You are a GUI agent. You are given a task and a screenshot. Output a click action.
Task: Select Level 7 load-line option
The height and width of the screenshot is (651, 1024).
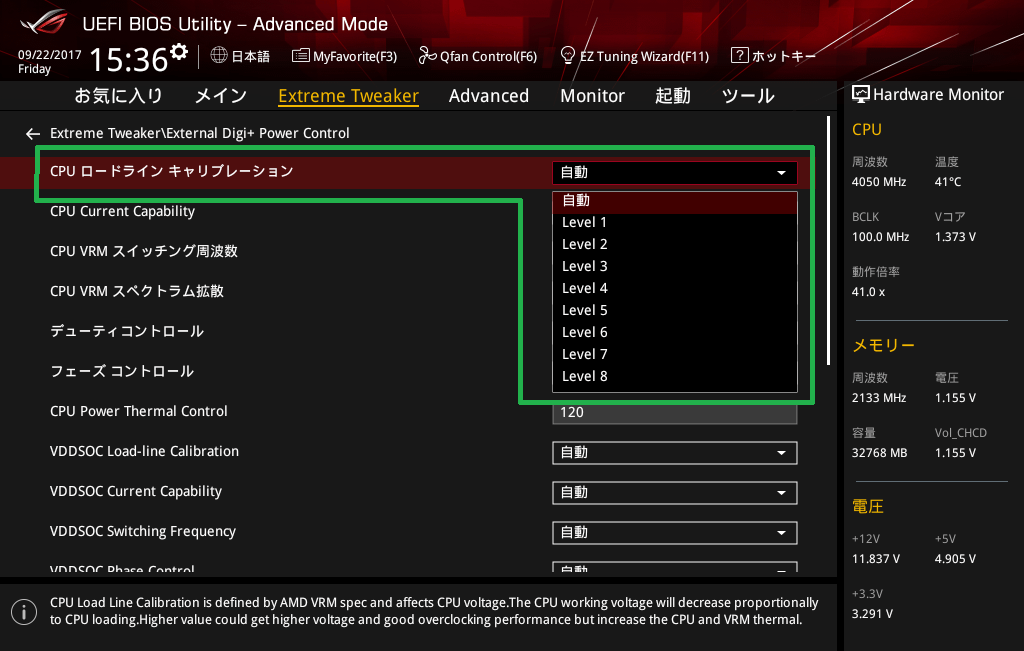tap(675, 355)
